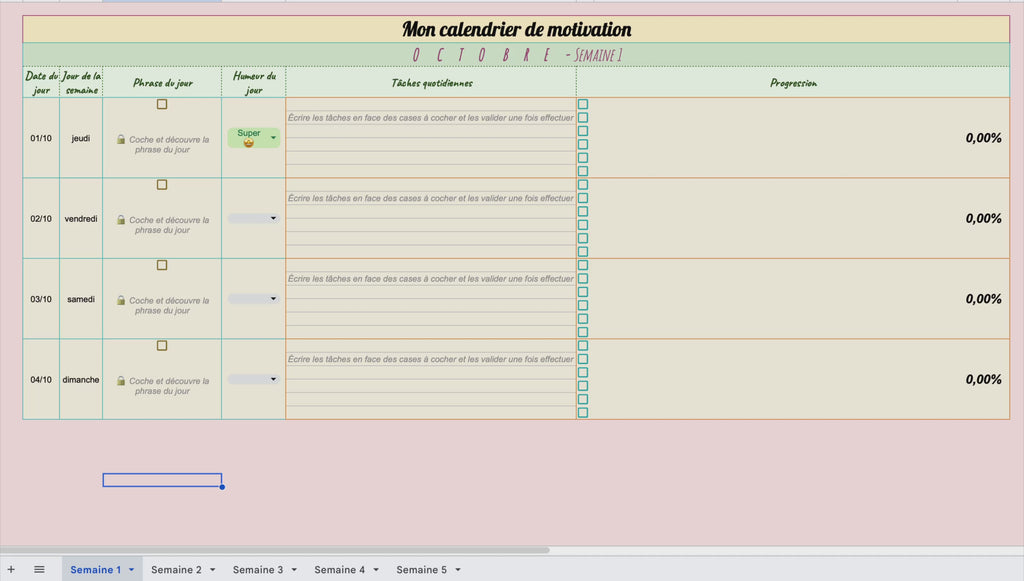Select the 'Phrase du jour' column header

point(163,83)
